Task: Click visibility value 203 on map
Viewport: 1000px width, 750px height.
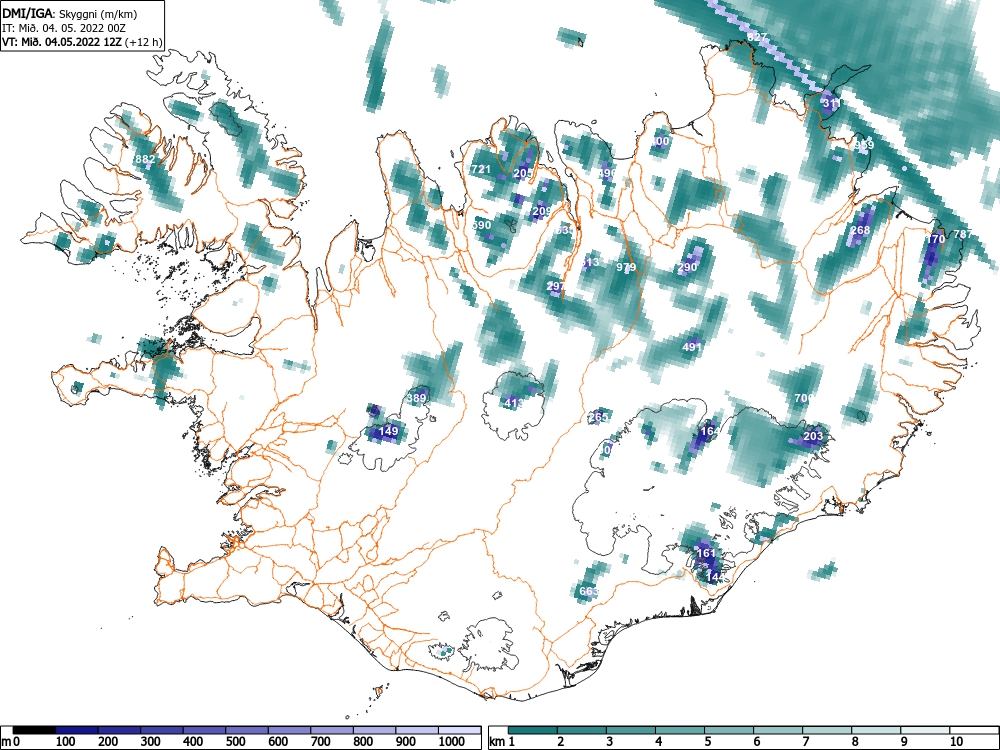Action: (813, 436)
